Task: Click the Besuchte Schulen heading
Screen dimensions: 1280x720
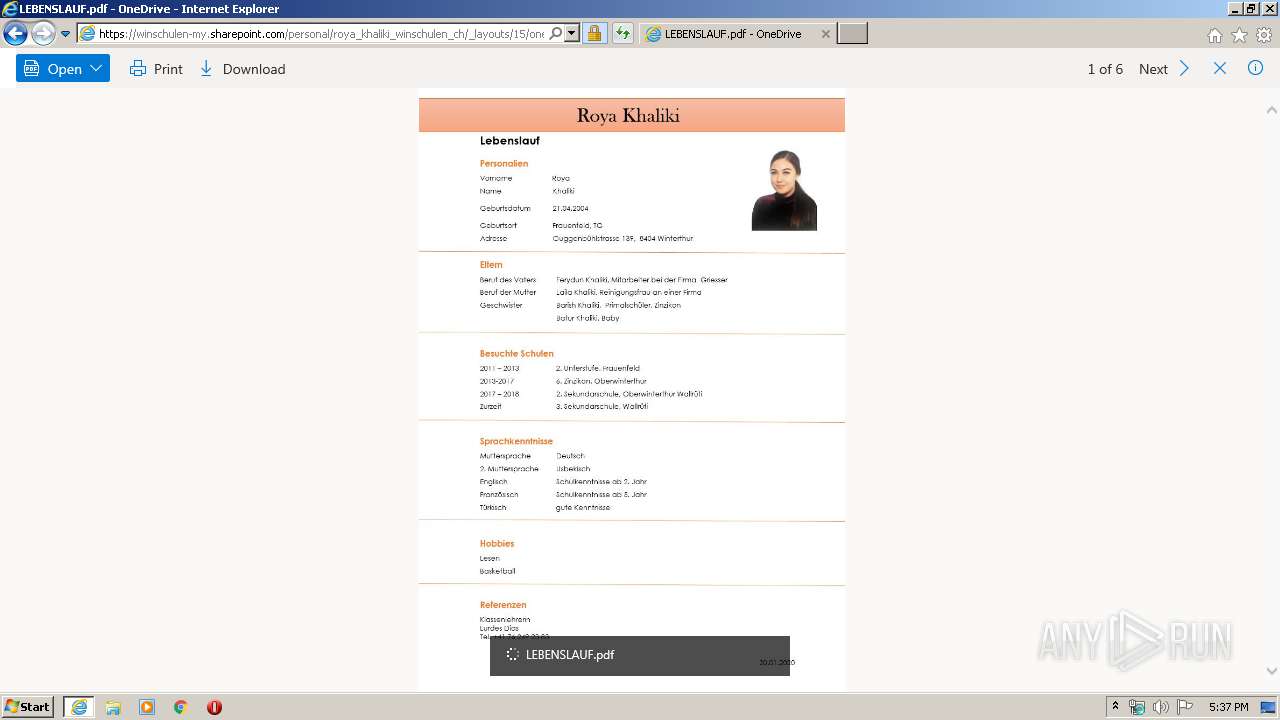Action: [x=516, y=354]
